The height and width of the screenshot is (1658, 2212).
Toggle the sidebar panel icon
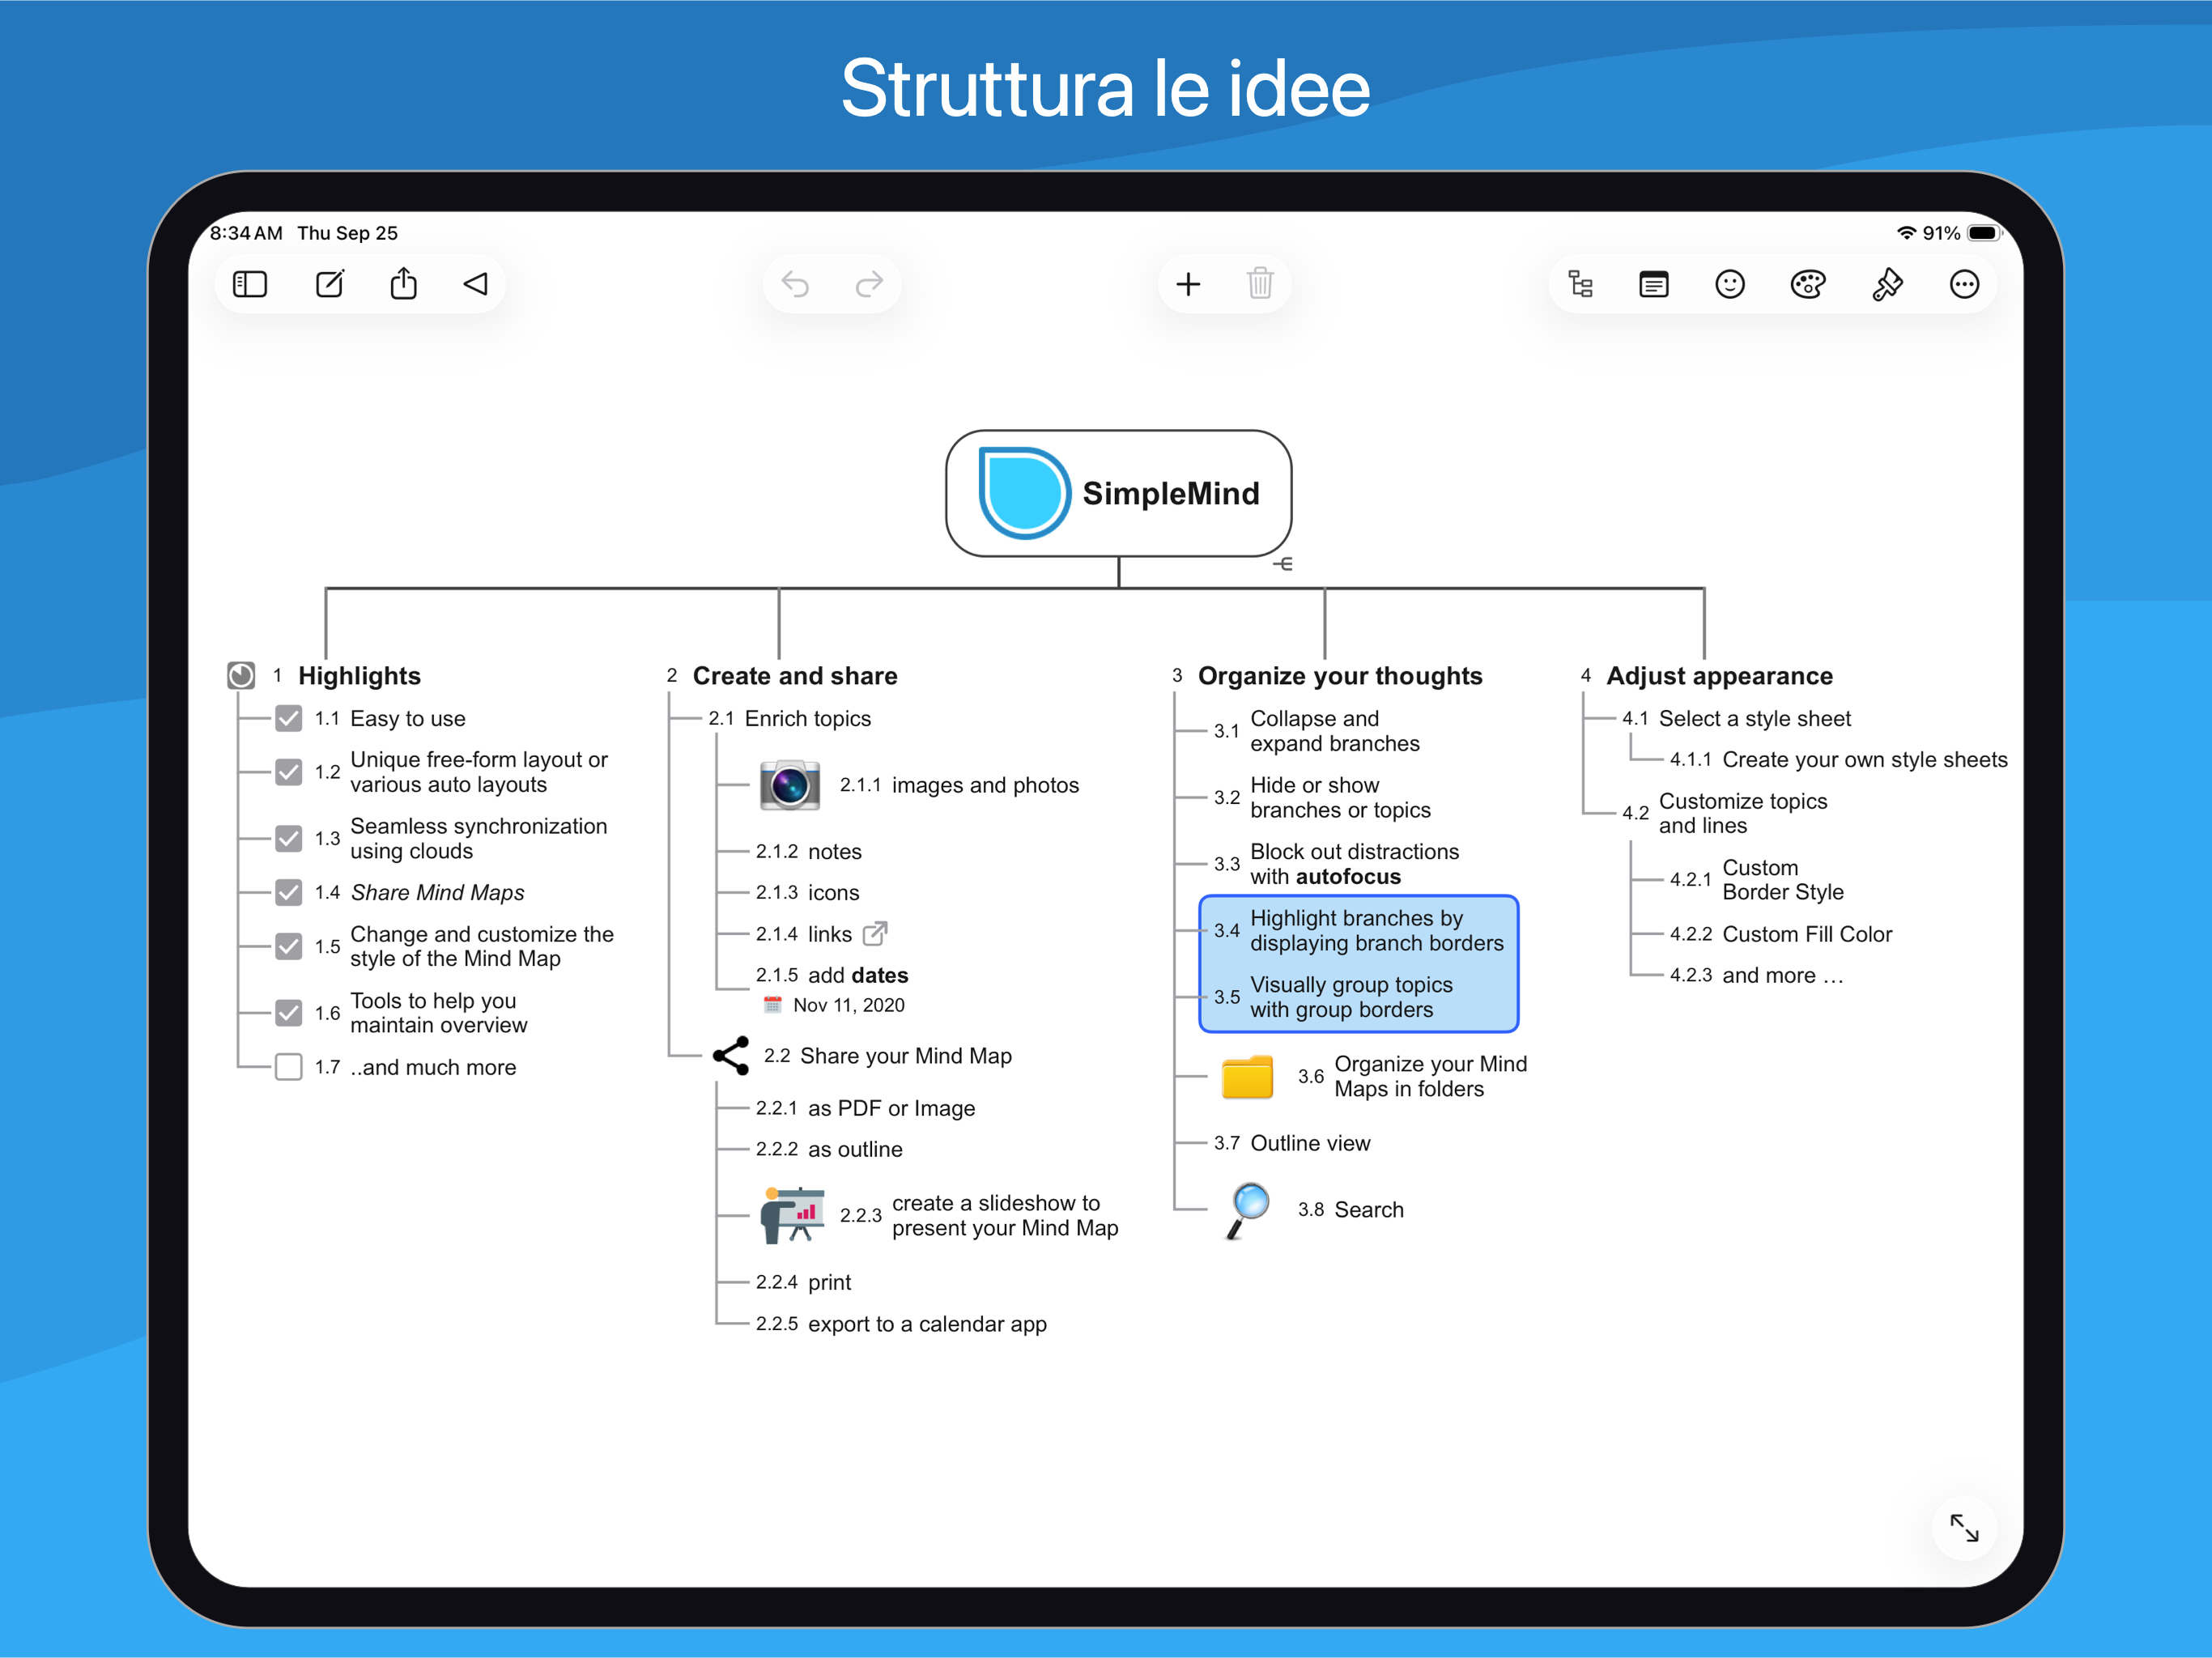click(250, 285)
